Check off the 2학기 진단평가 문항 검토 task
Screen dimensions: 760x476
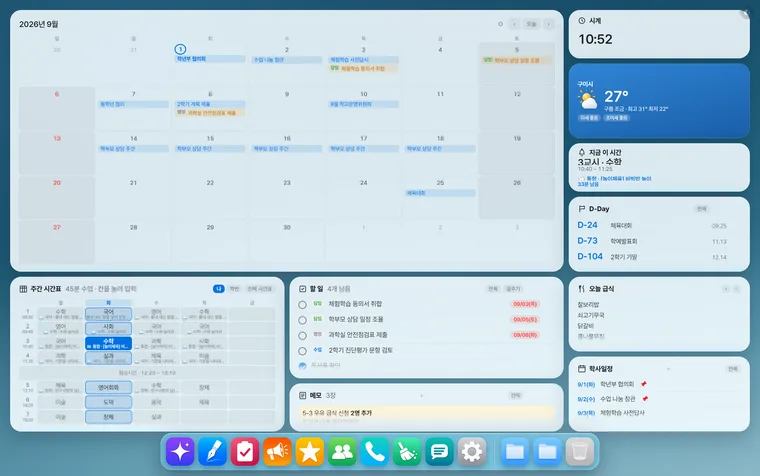click(302, 351)
